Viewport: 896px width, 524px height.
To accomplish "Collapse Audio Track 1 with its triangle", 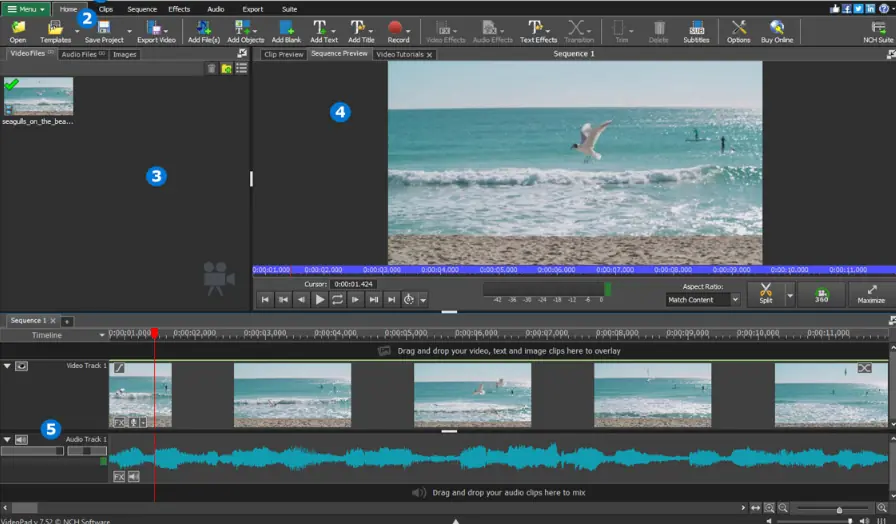I will point(7,439).
